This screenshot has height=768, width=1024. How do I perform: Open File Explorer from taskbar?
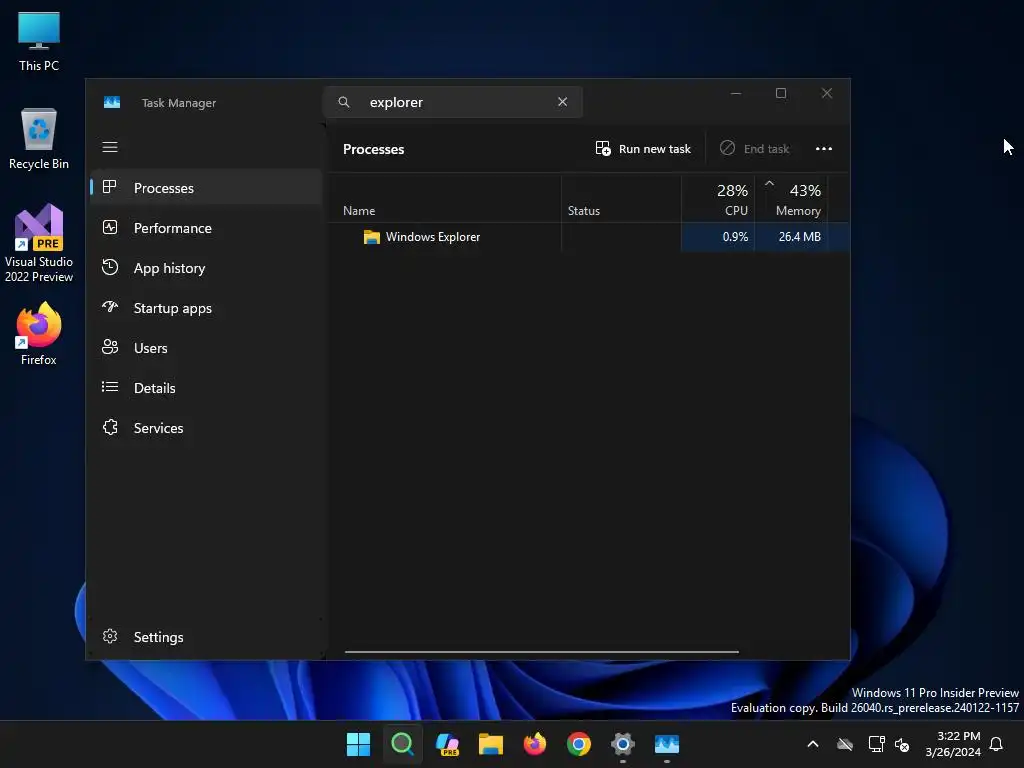tap(490, 744)
